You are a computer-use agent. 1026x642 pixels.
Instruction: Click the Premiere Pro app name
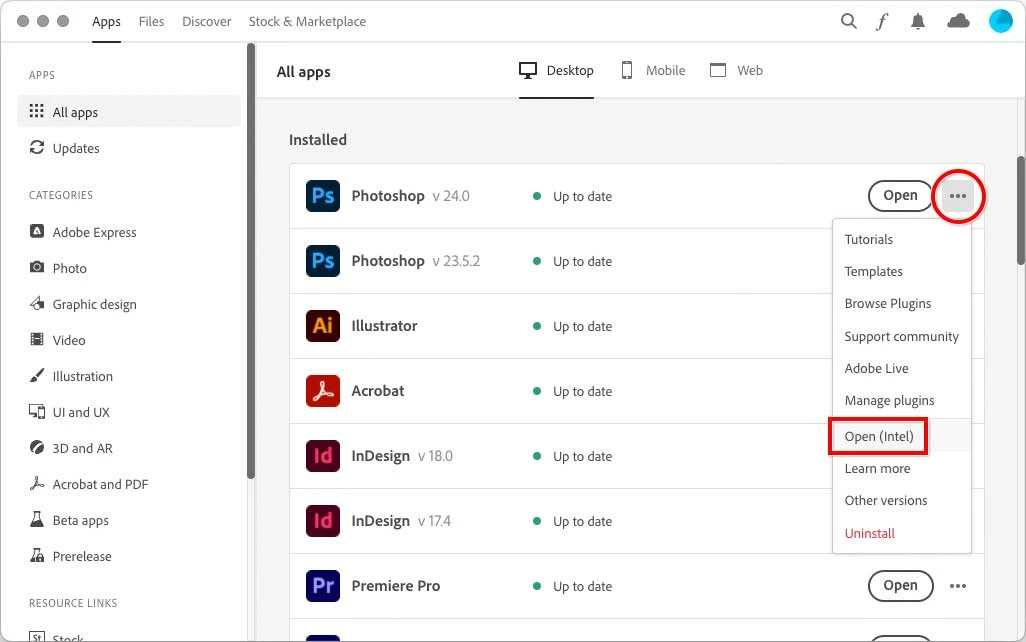pos(396,586)
